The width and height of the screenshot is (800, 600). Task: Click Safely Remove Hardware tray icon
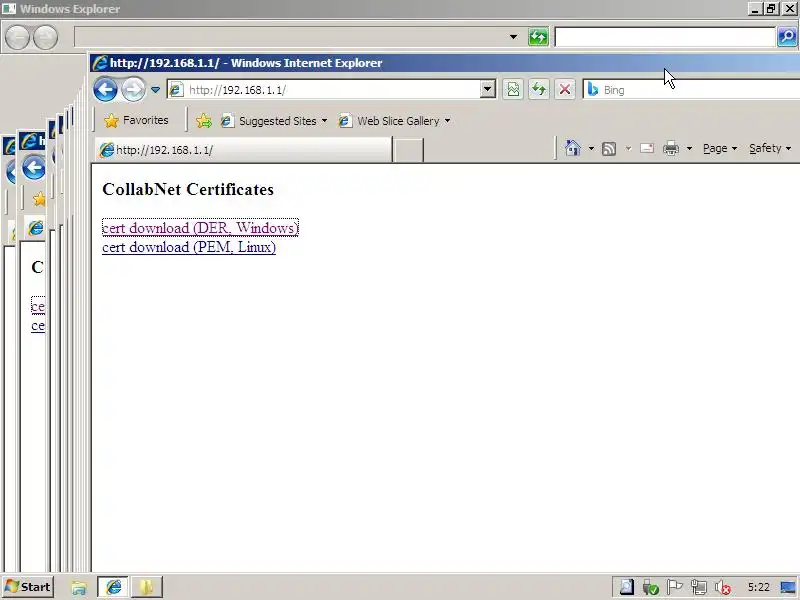click(x=650, y=587)
